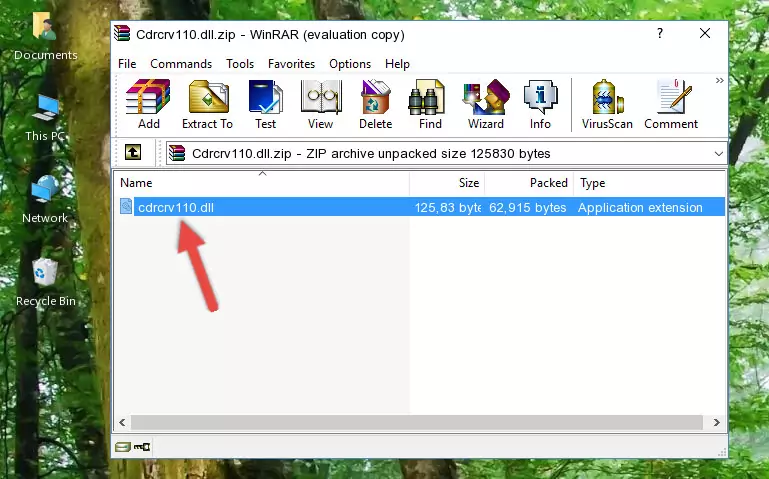Click the WinRAR title bar icon

[122, 33]
